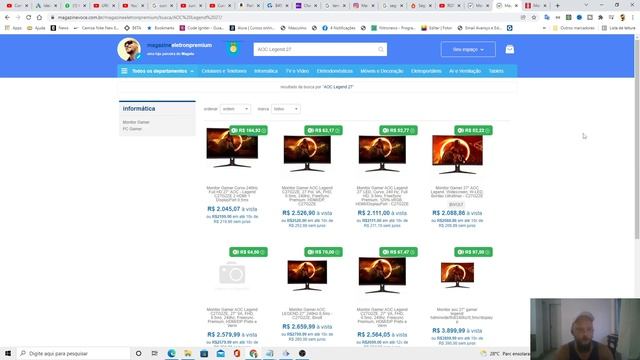Open product image of R$ 2.088,86 monitor
The image size is (640, 360).
tap(457, 154)
